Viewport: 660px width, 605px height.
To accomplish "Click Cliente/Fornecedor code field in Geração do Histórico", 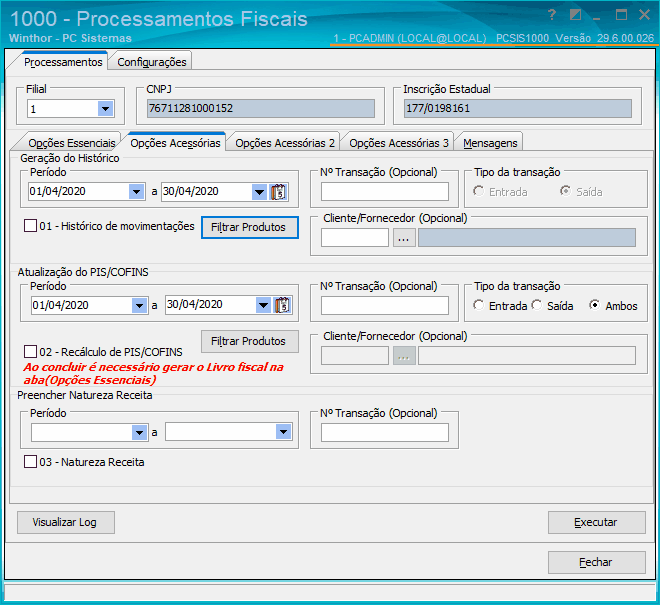I will pos(355,238).
